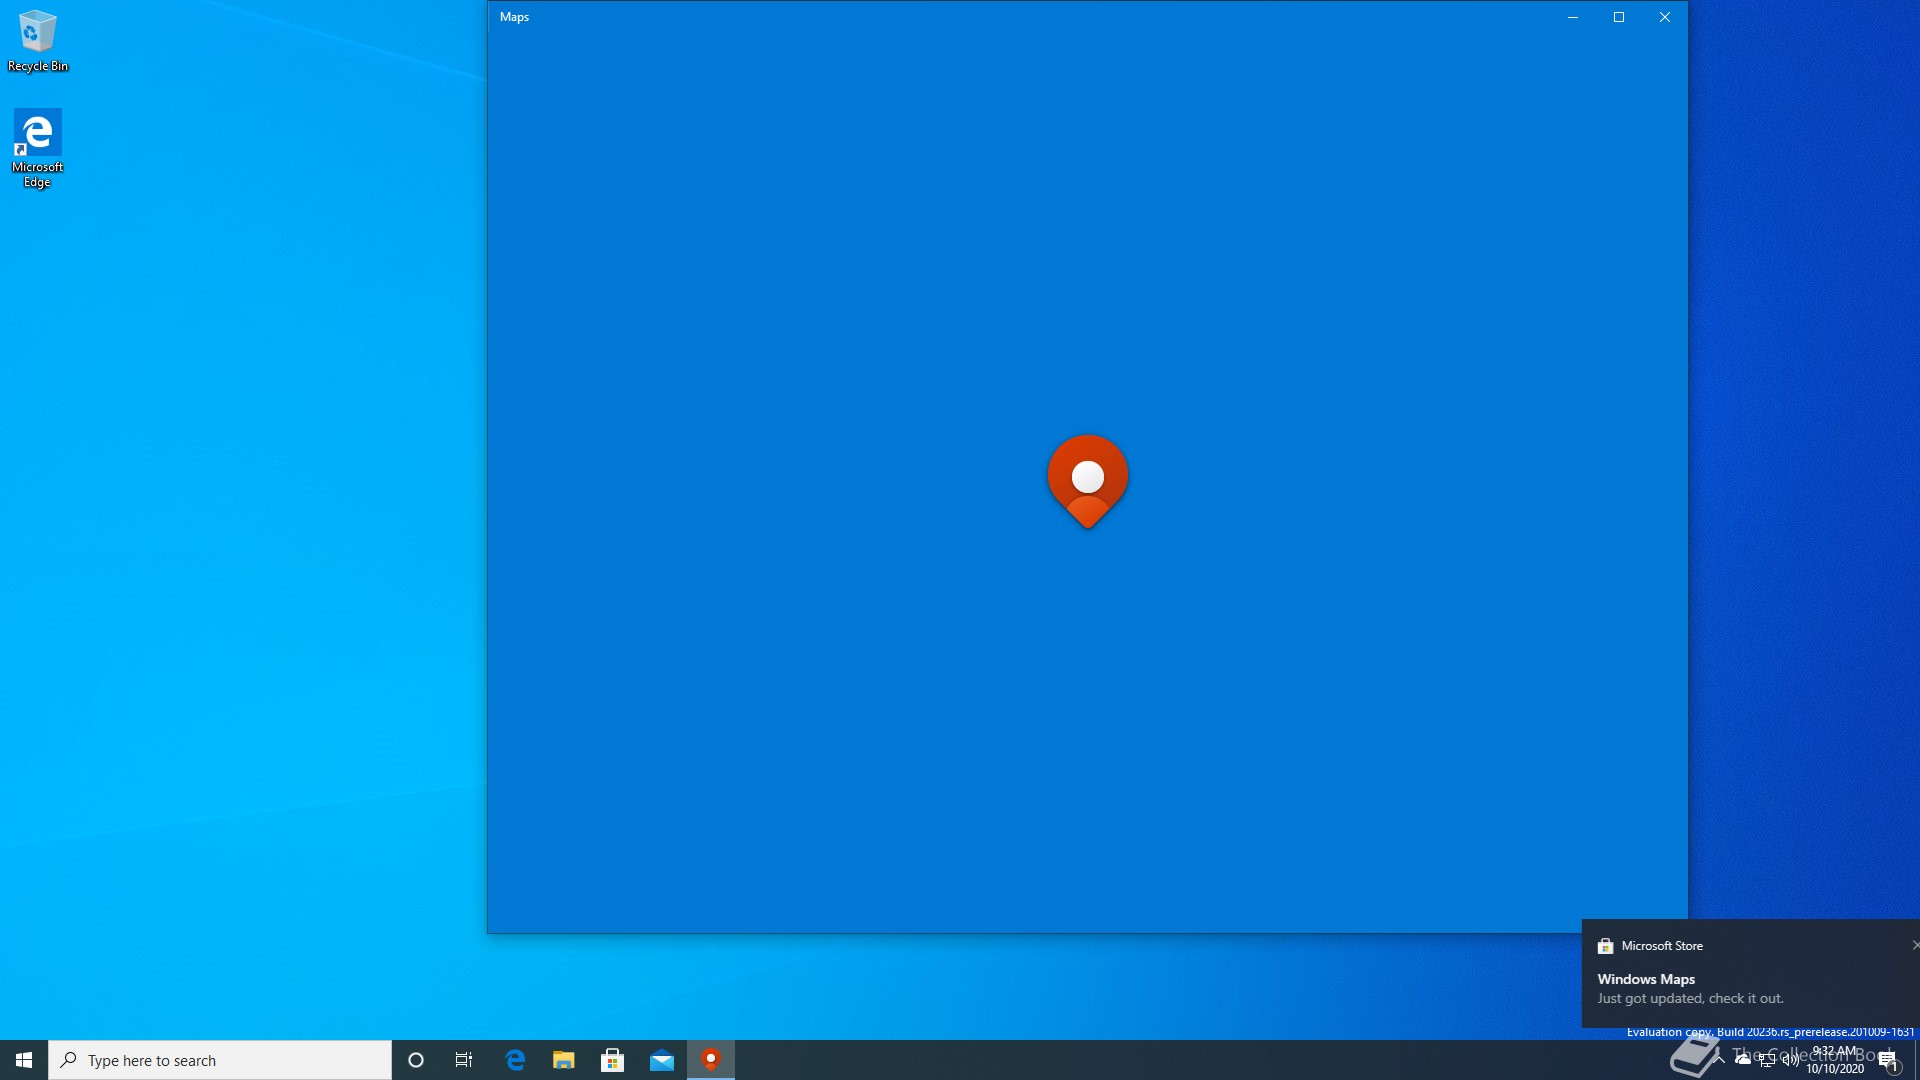Click the Maps window title text
Viewport: 1920px width, 1080px height.
point(514,17)
